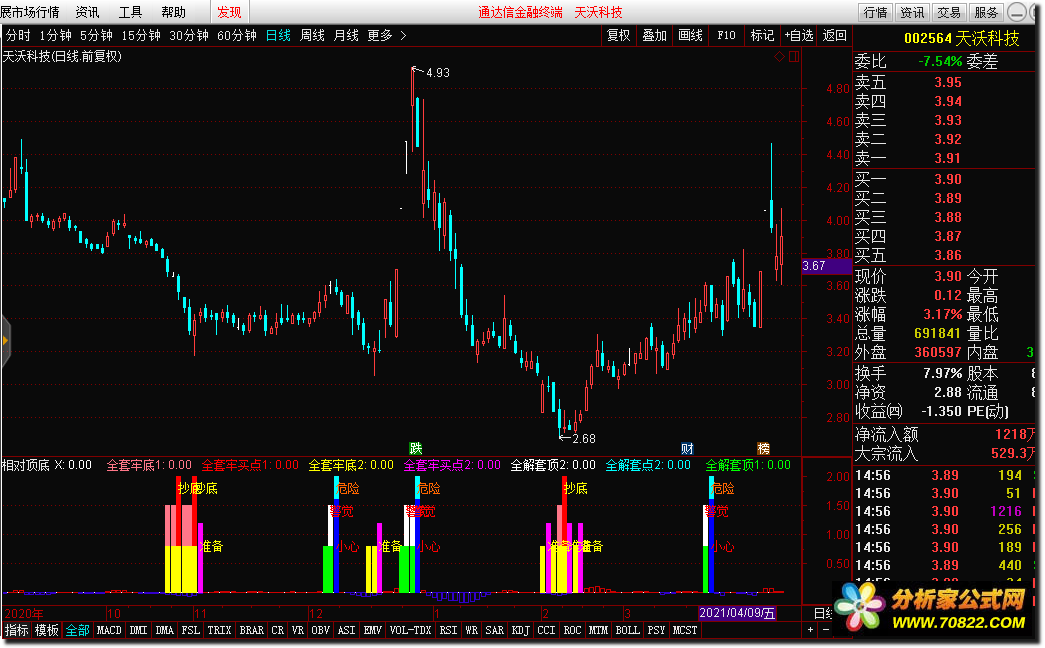Open the 帮助 help menu
The height and width of the screenshot is (648, 1045).
(173, 12)
